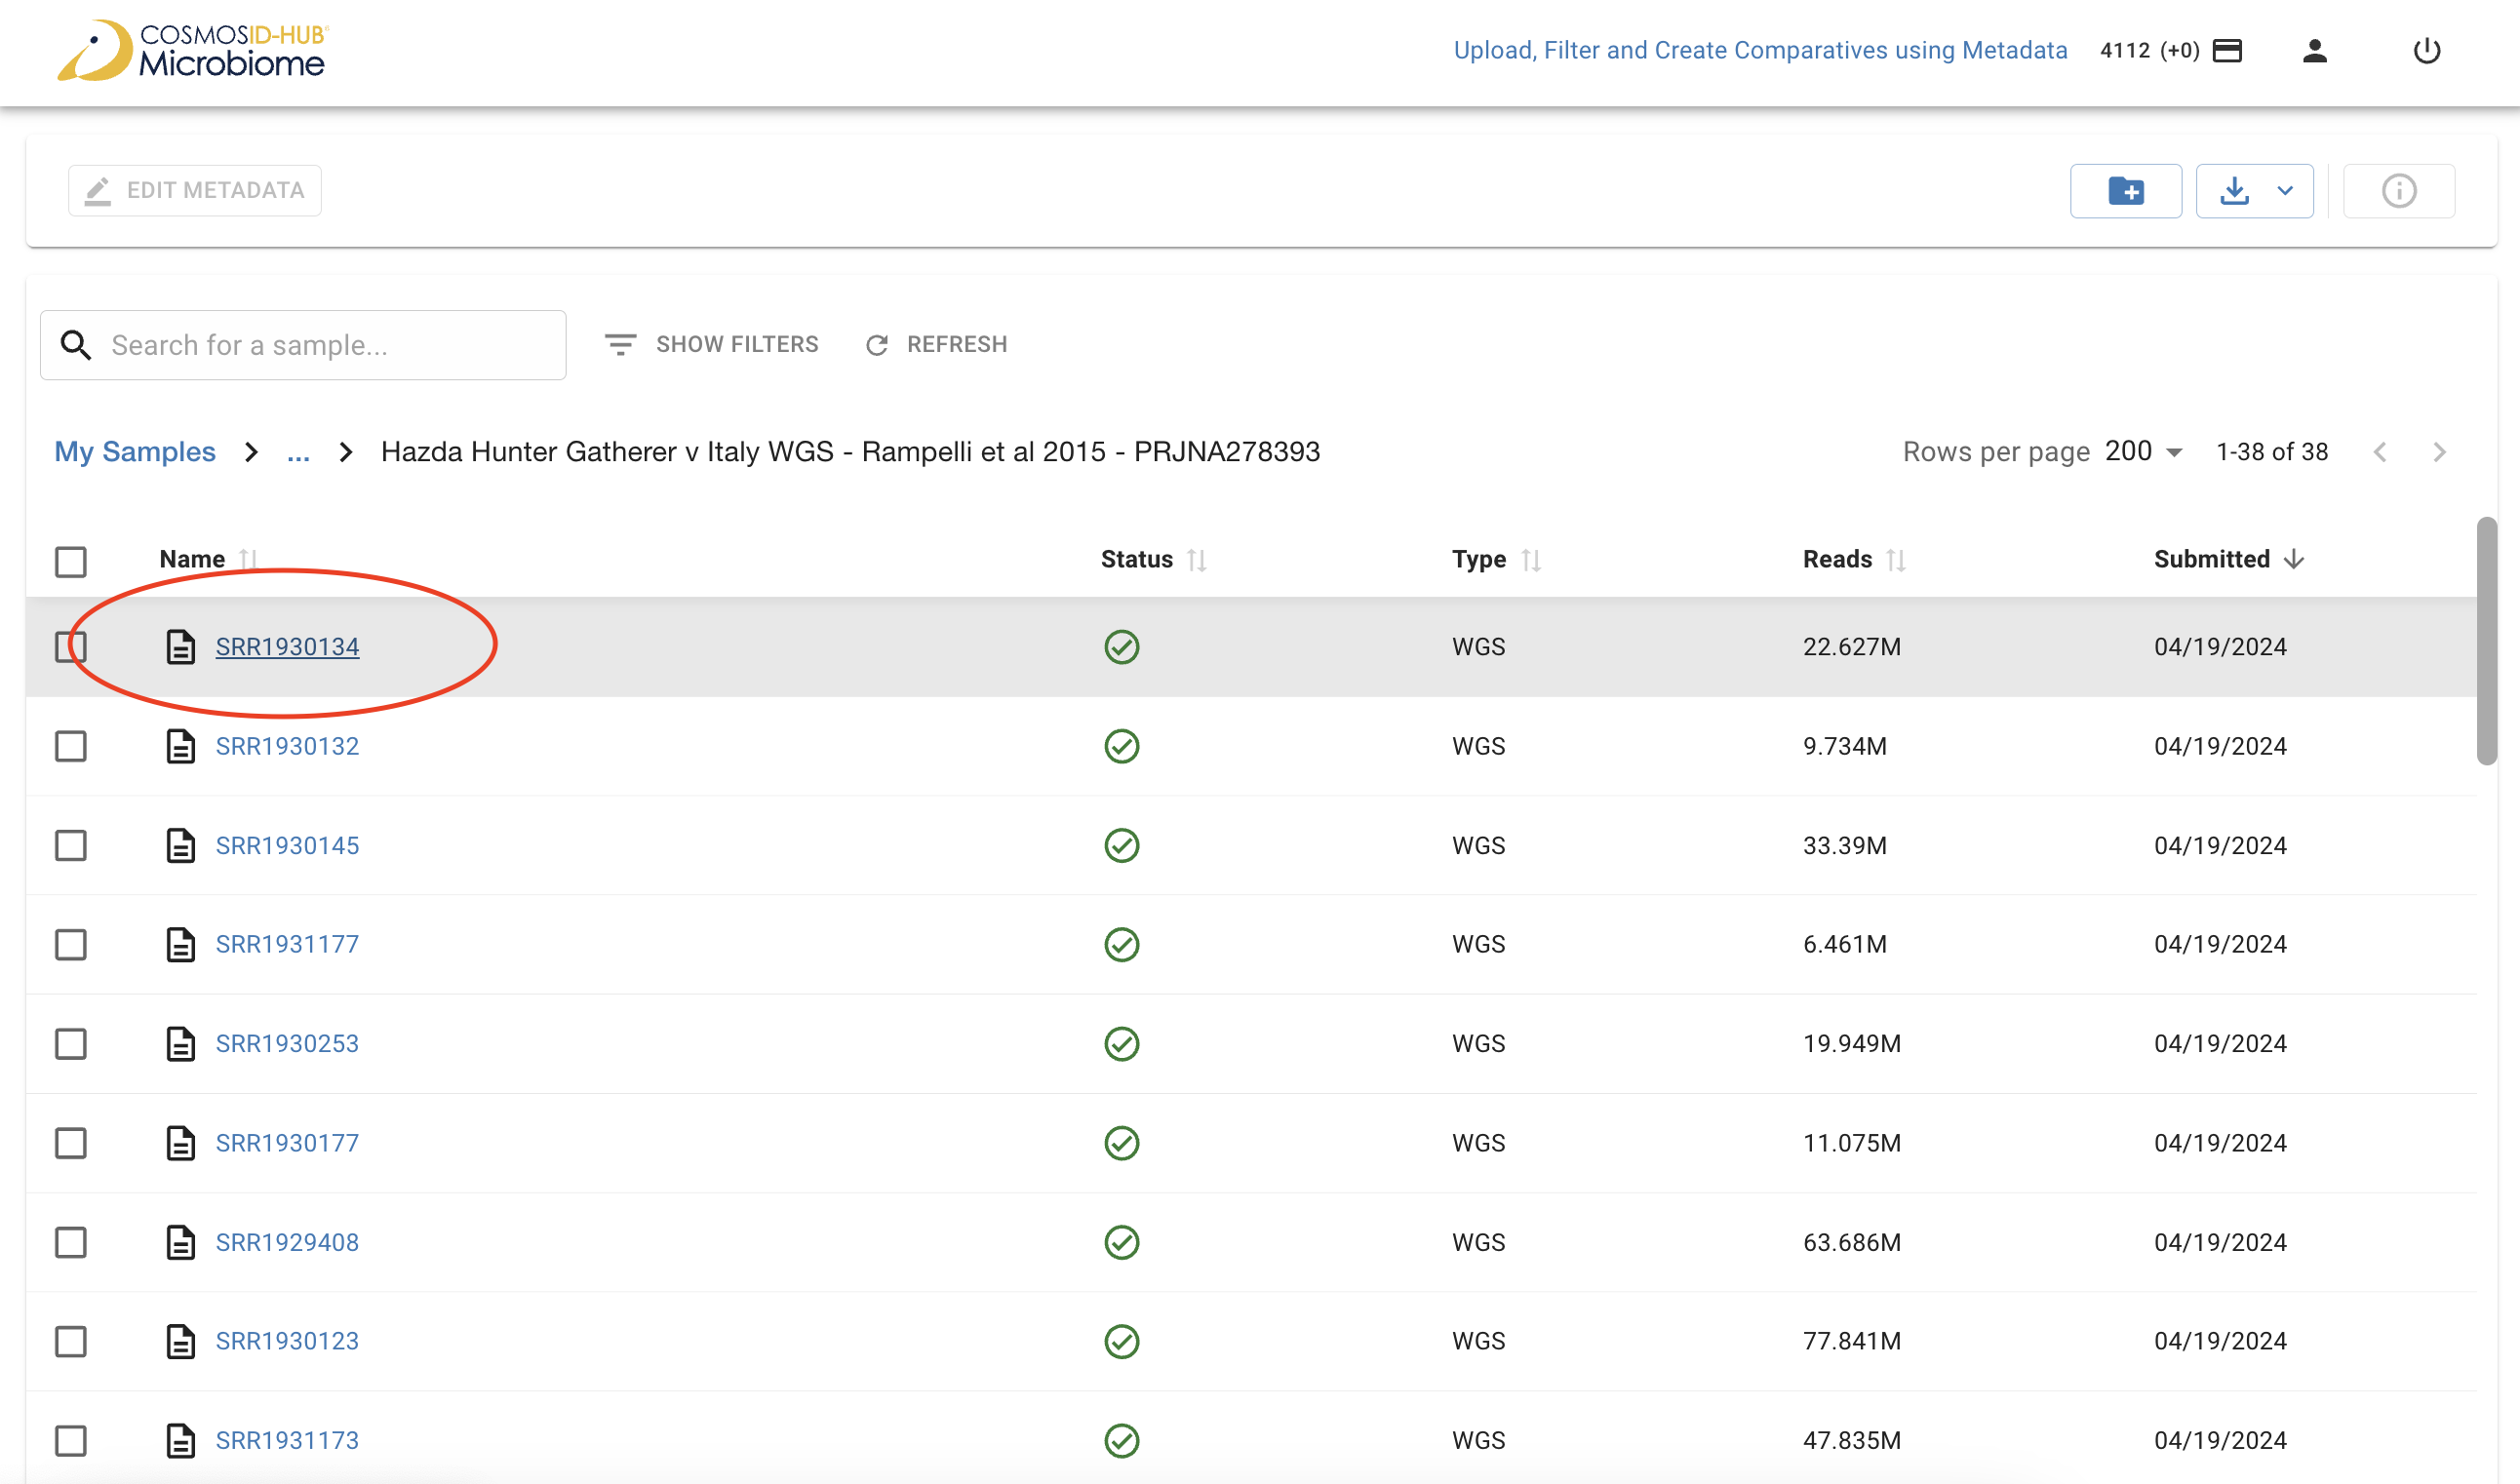The width and height of the screenshot is (2520, 1484).
Task: Click the user account profile icon
Action: (x=2314, y=51)
